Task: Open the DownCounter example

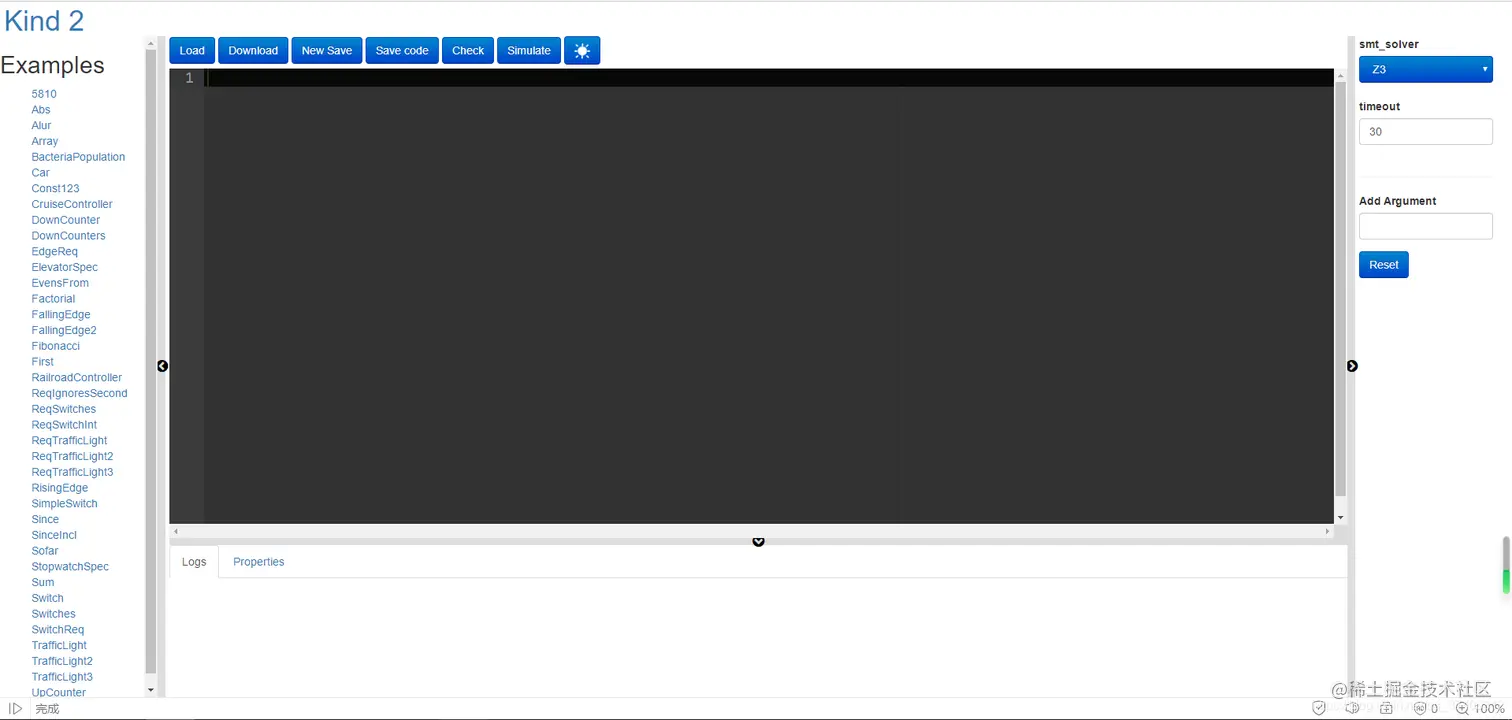Action: [66, 220]
